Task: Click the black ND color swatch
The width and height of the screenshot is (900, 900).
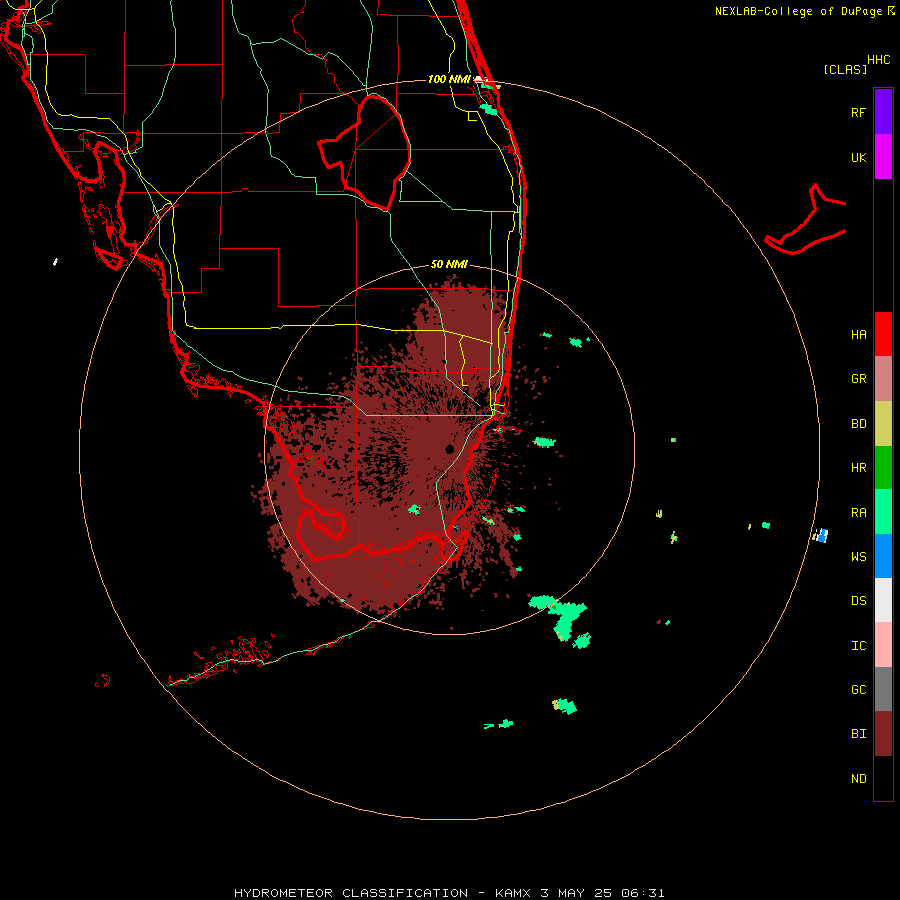Action: [x=883, y=778]
